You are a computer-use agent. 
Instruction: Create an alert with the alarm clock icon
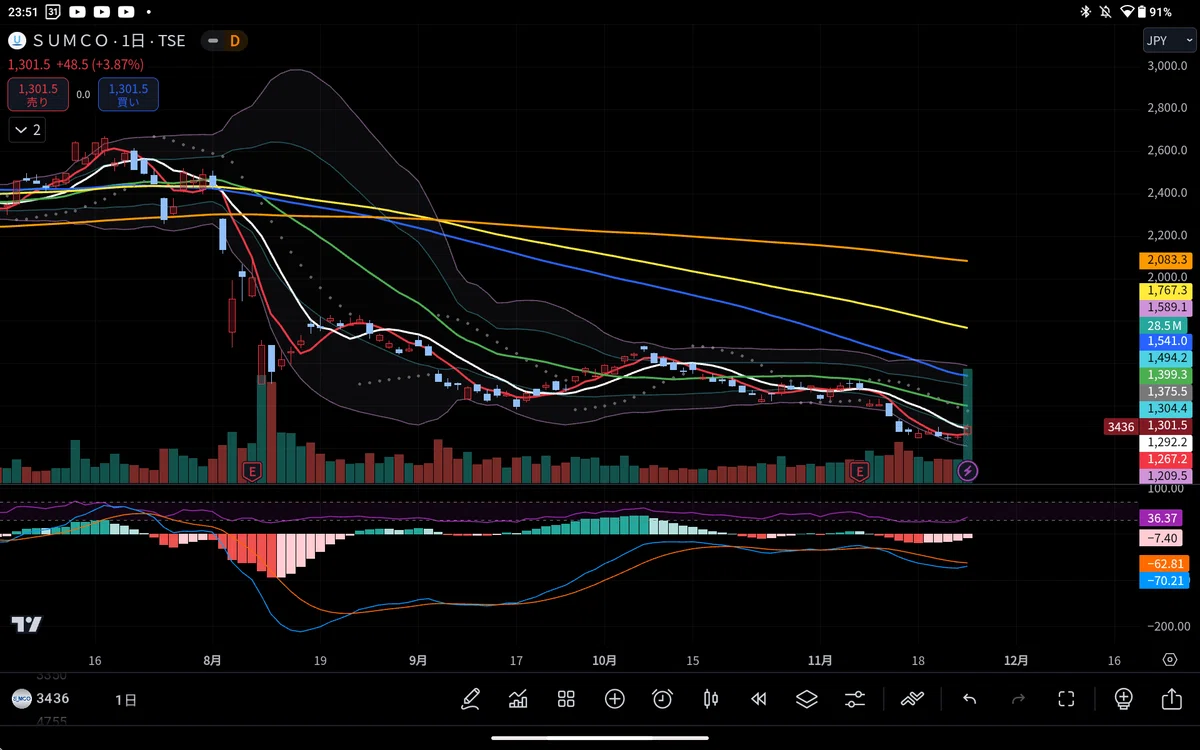tap(662, 699)
